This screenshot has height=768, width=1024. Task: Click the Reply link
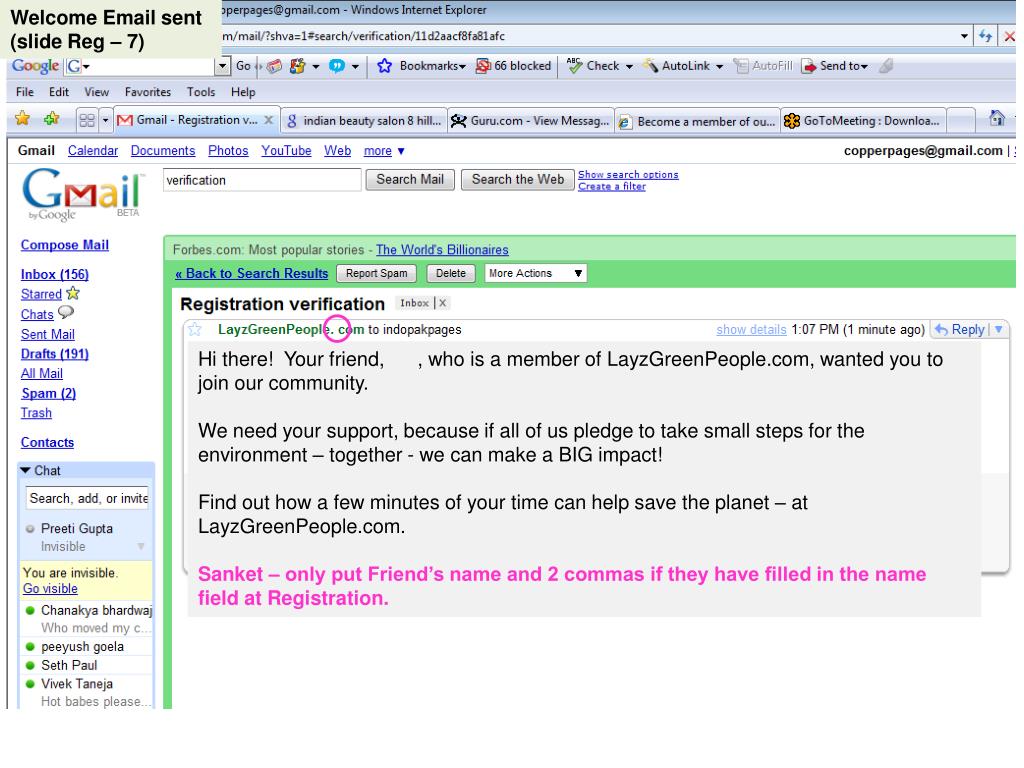[967, 330]
